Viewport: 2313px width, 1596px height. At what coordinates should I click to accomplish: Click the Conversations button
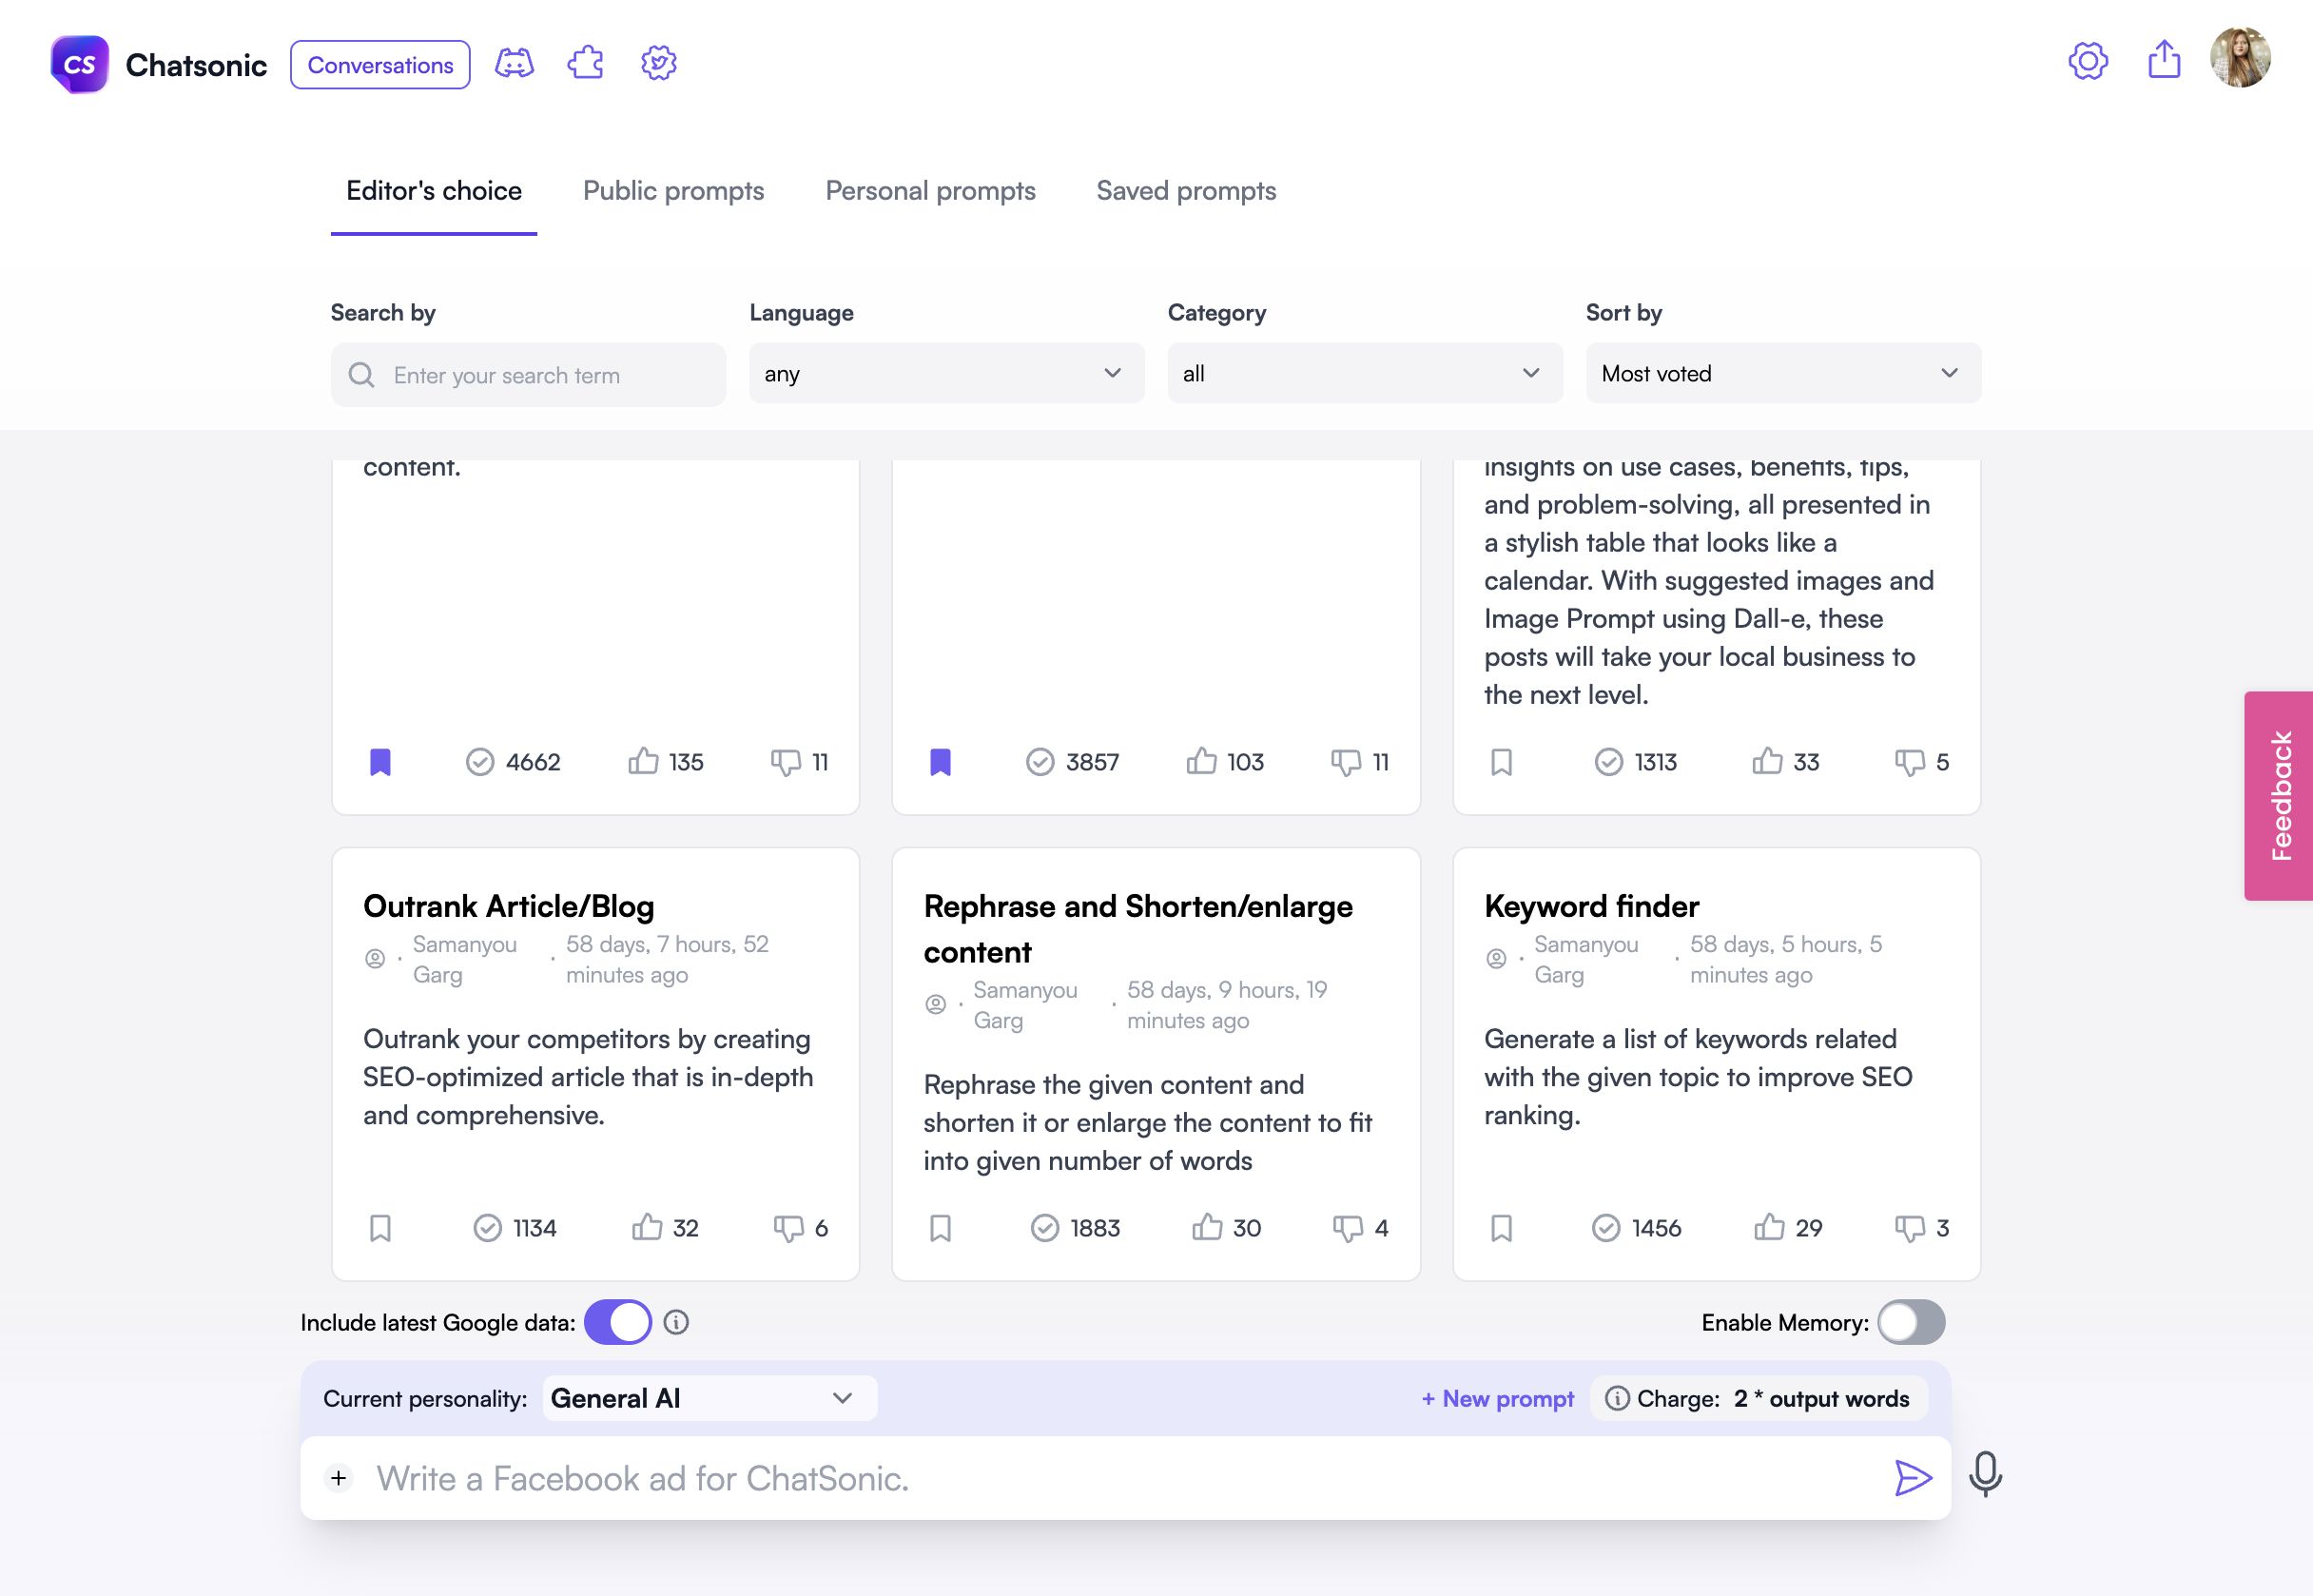380,65
